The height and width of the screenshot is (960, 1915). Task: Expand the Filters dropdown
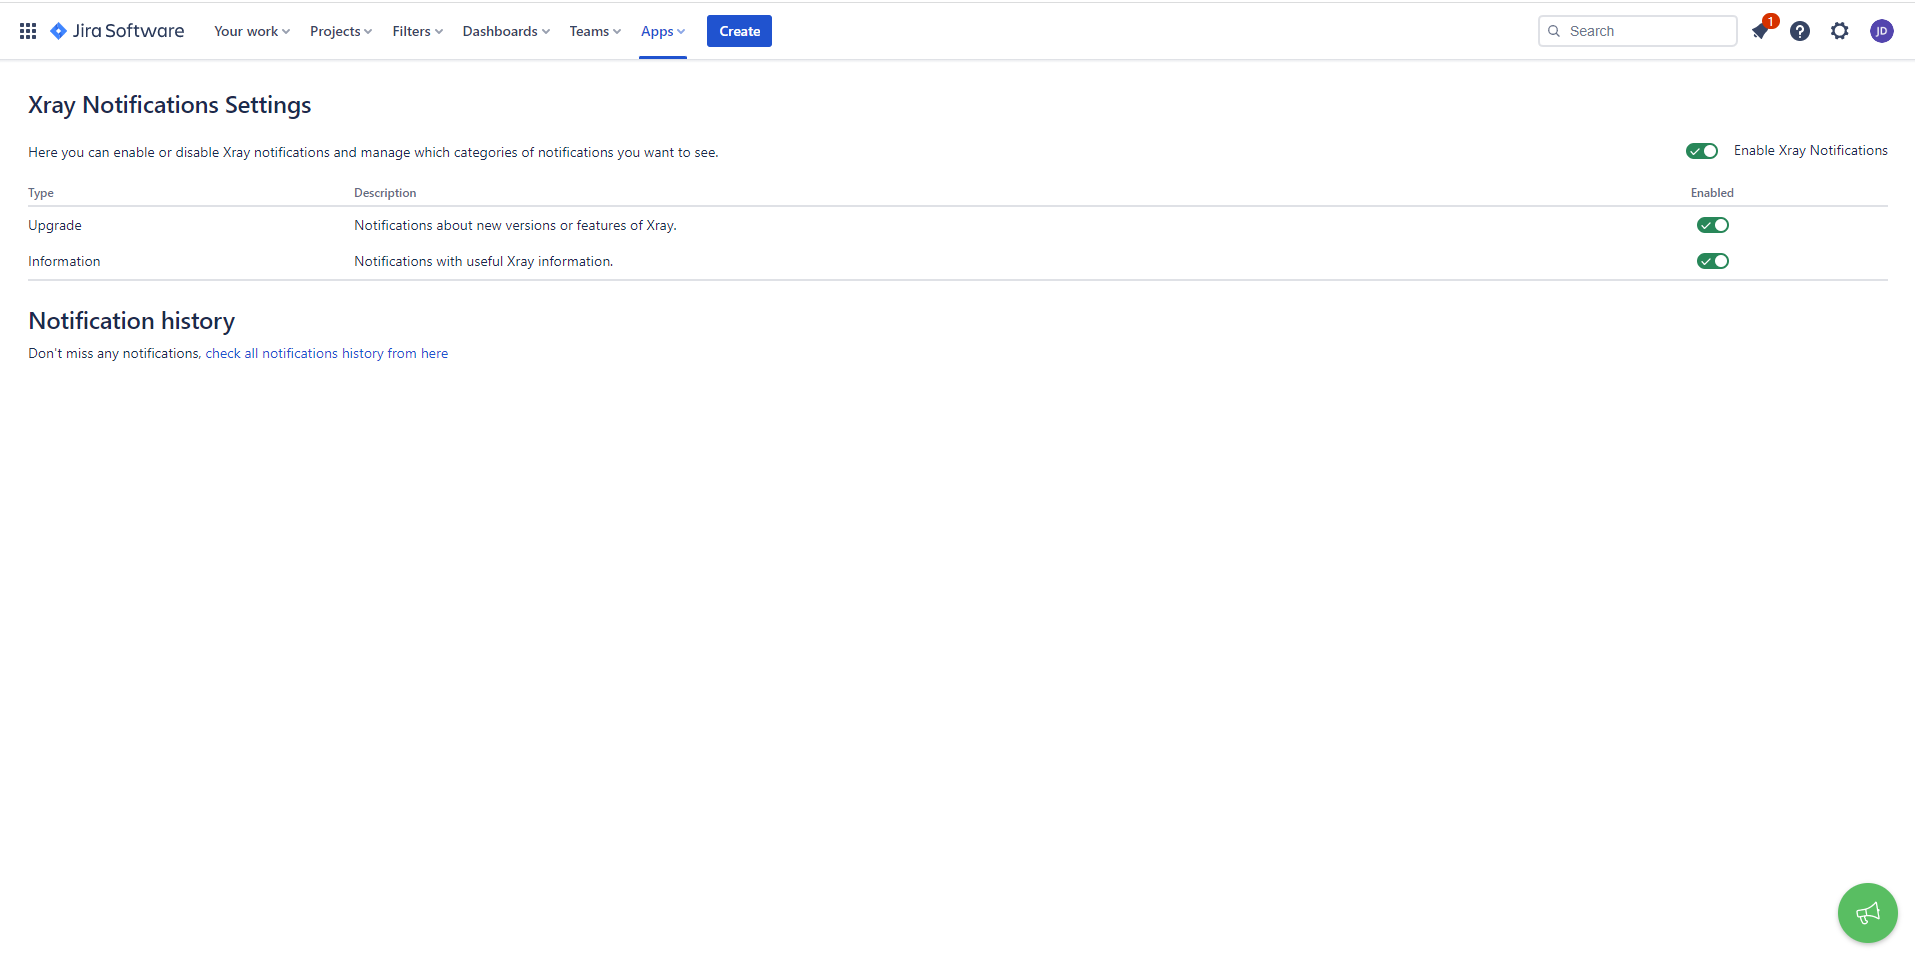417,31
